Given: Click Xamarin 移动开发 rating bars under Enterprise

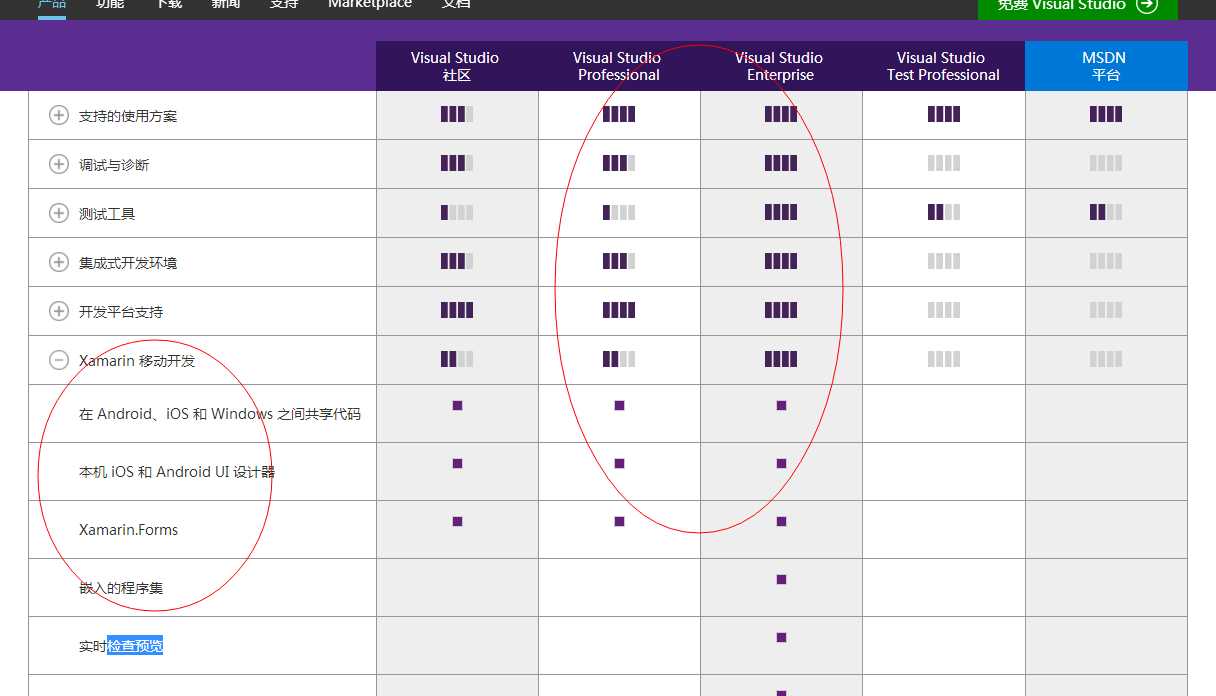Looking at the screenshot, I should point(781,359).
